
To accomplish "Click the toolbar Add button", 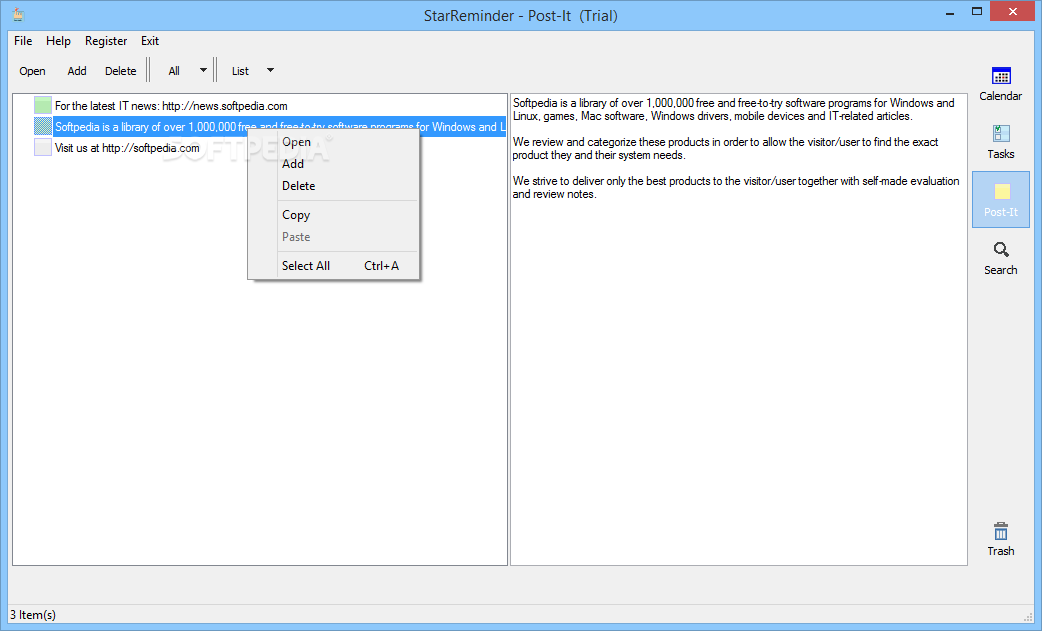I will [76, 70].
